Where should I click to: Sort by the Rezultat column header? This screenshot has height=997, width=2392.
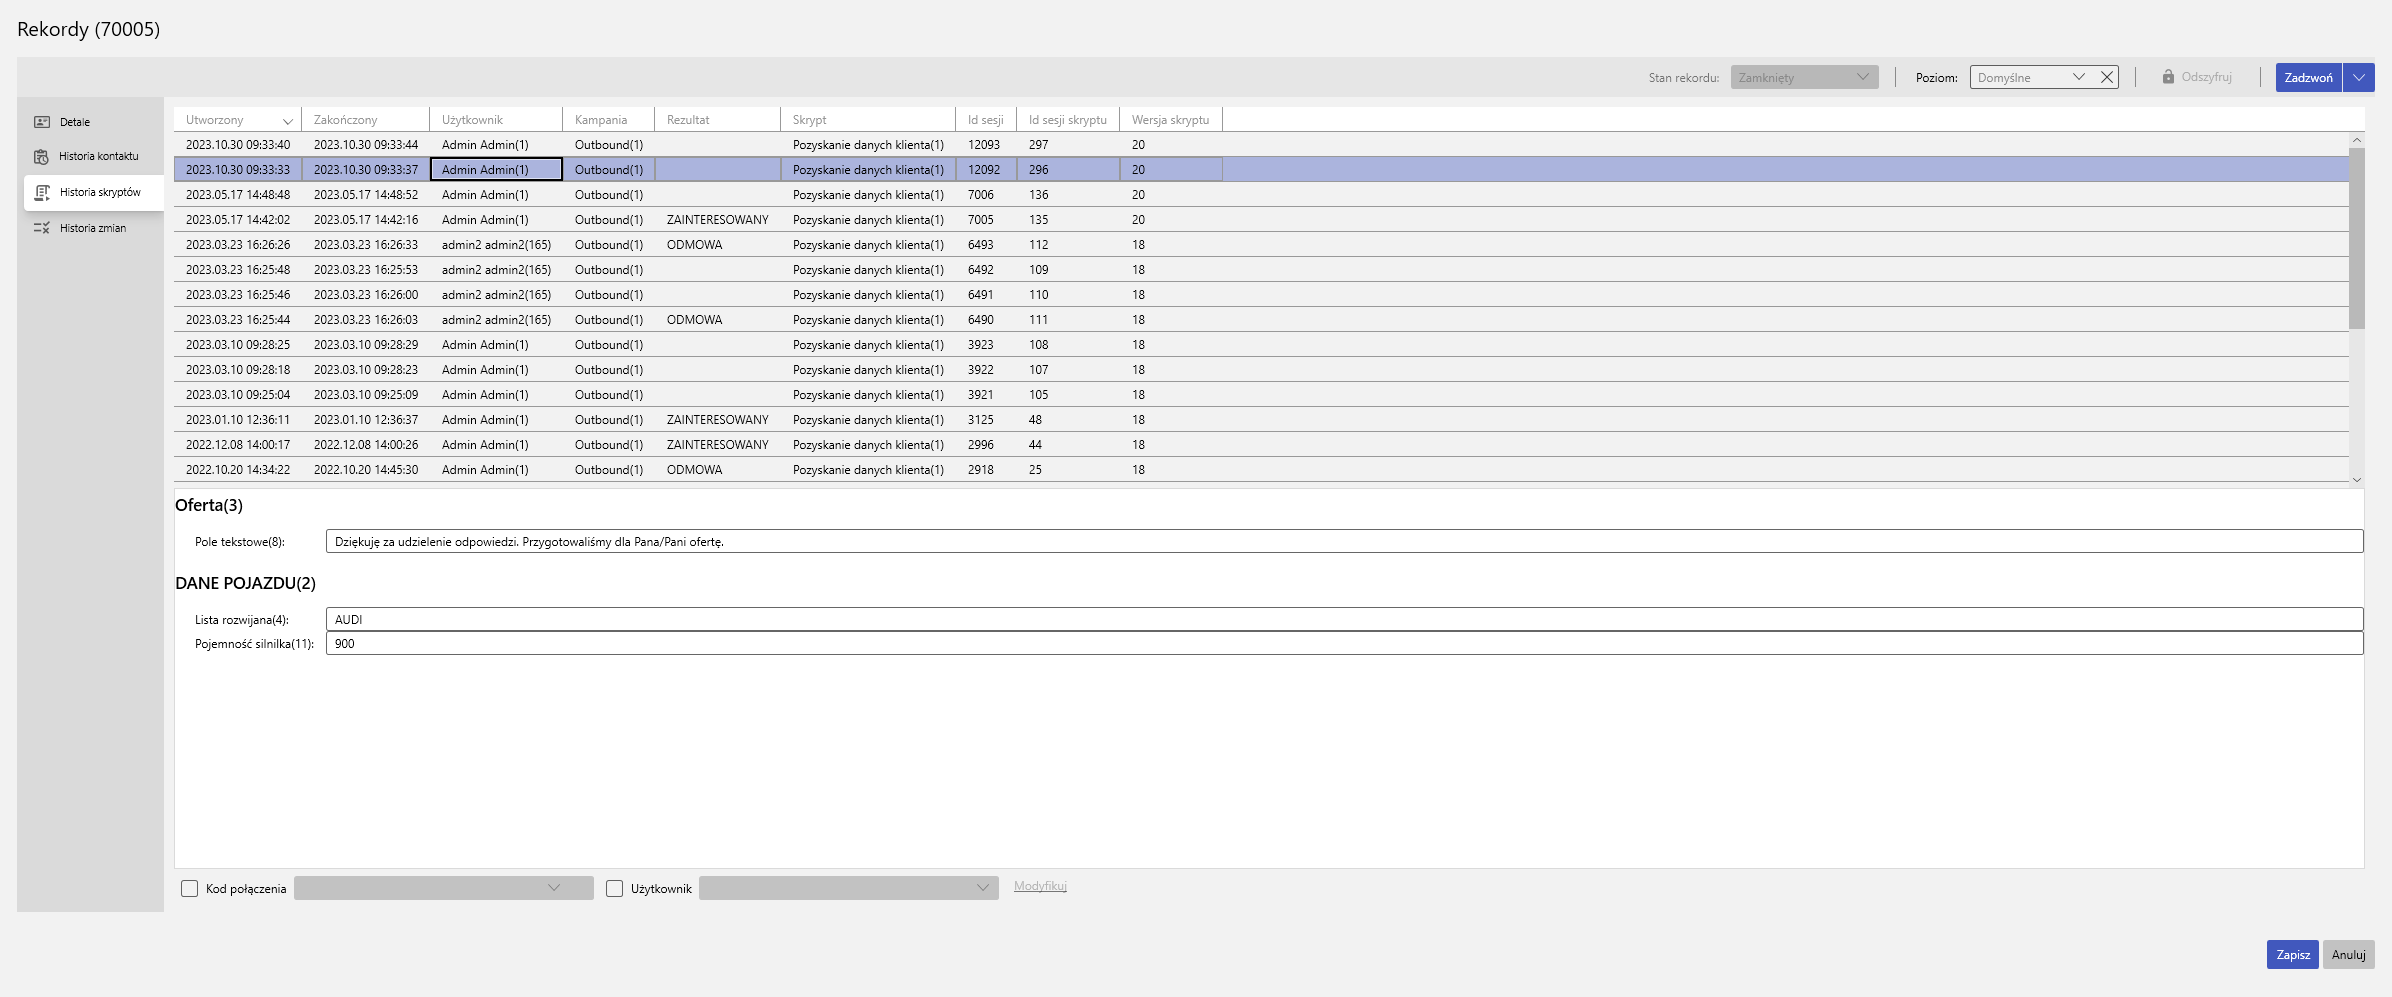click(688, 120)
